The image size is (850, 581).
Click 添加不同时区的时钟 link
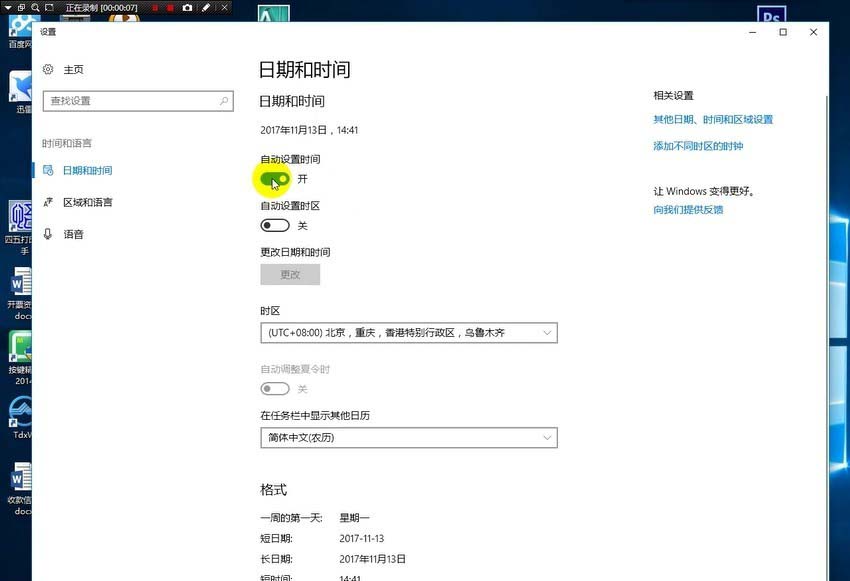point(698,146)
